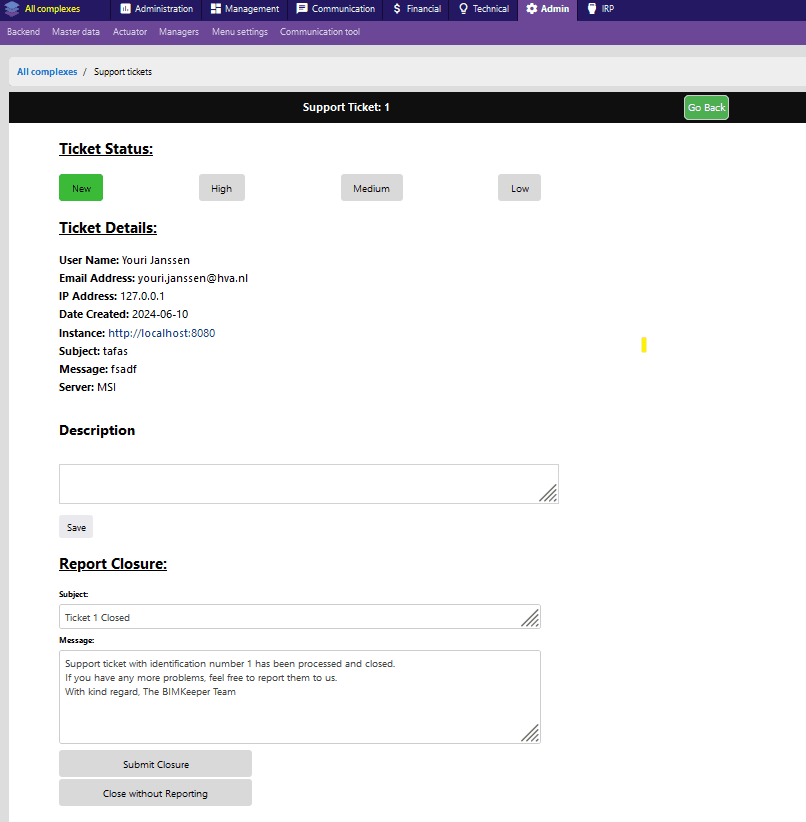The width and height of the screenshot is (806, 822).
Task: Set ticket priority to Medium
Action: point(371,188)
